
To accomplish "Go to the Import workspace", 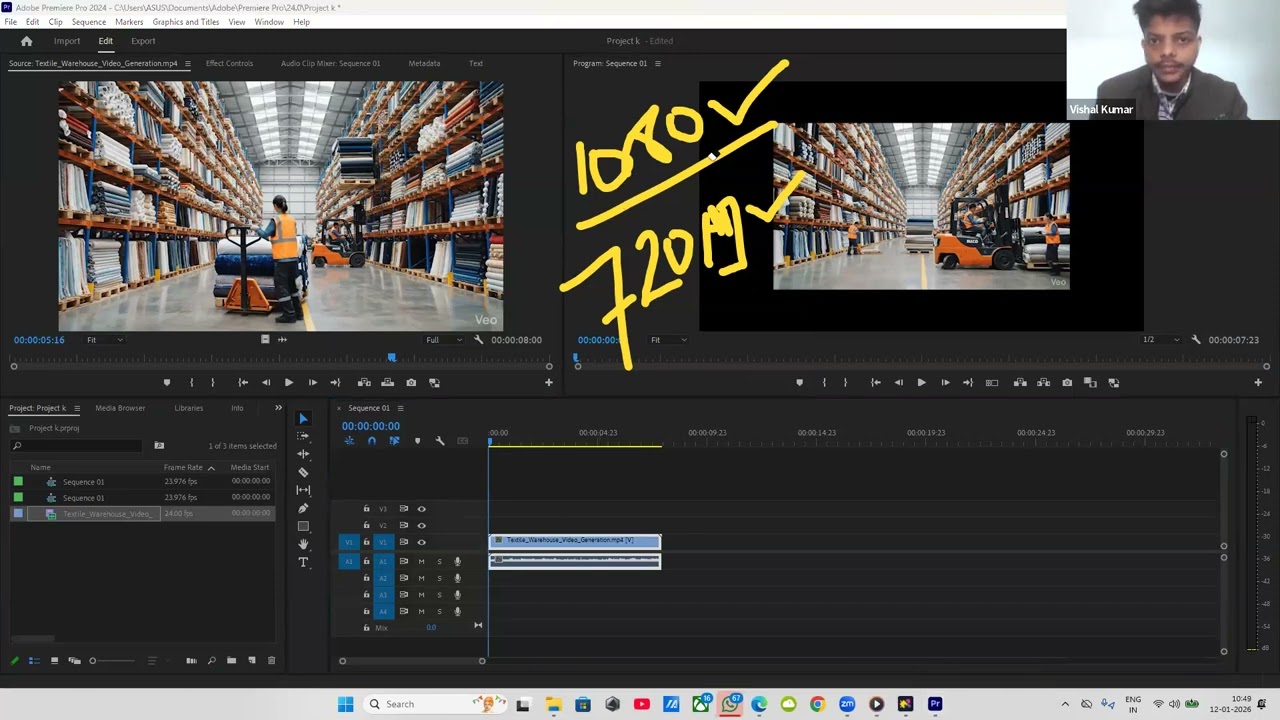I will click(67, 41).
